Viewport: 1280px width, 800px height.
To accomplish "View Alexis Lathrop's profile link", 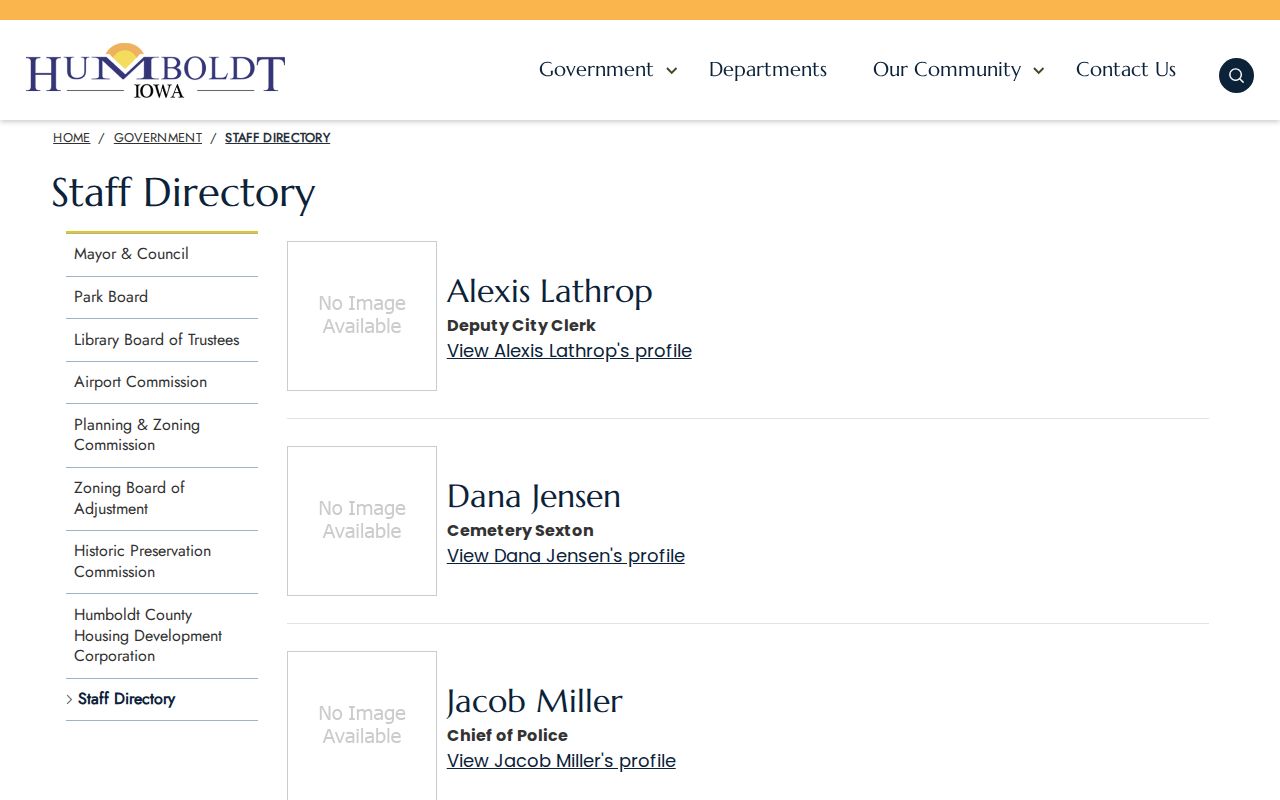I will 569,351.
